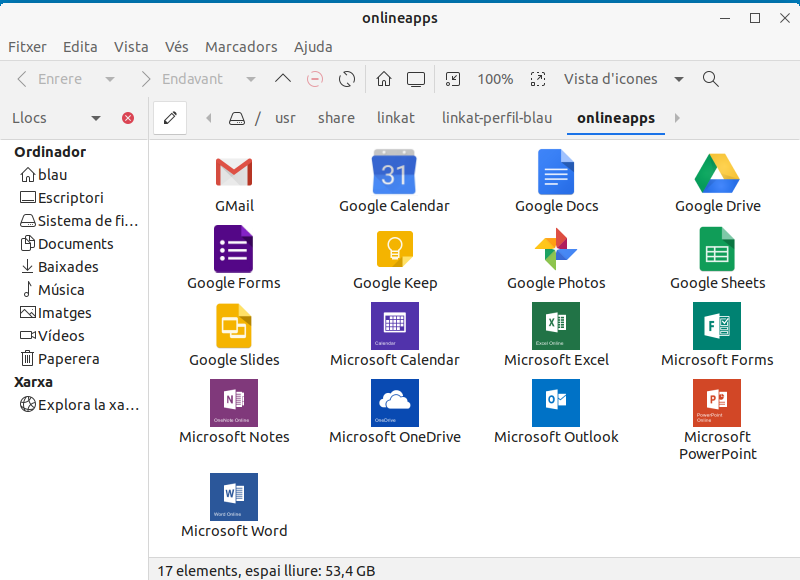Expand the Llocs sidebar dropdown
The image size is (800, 580).
(96, 118)
